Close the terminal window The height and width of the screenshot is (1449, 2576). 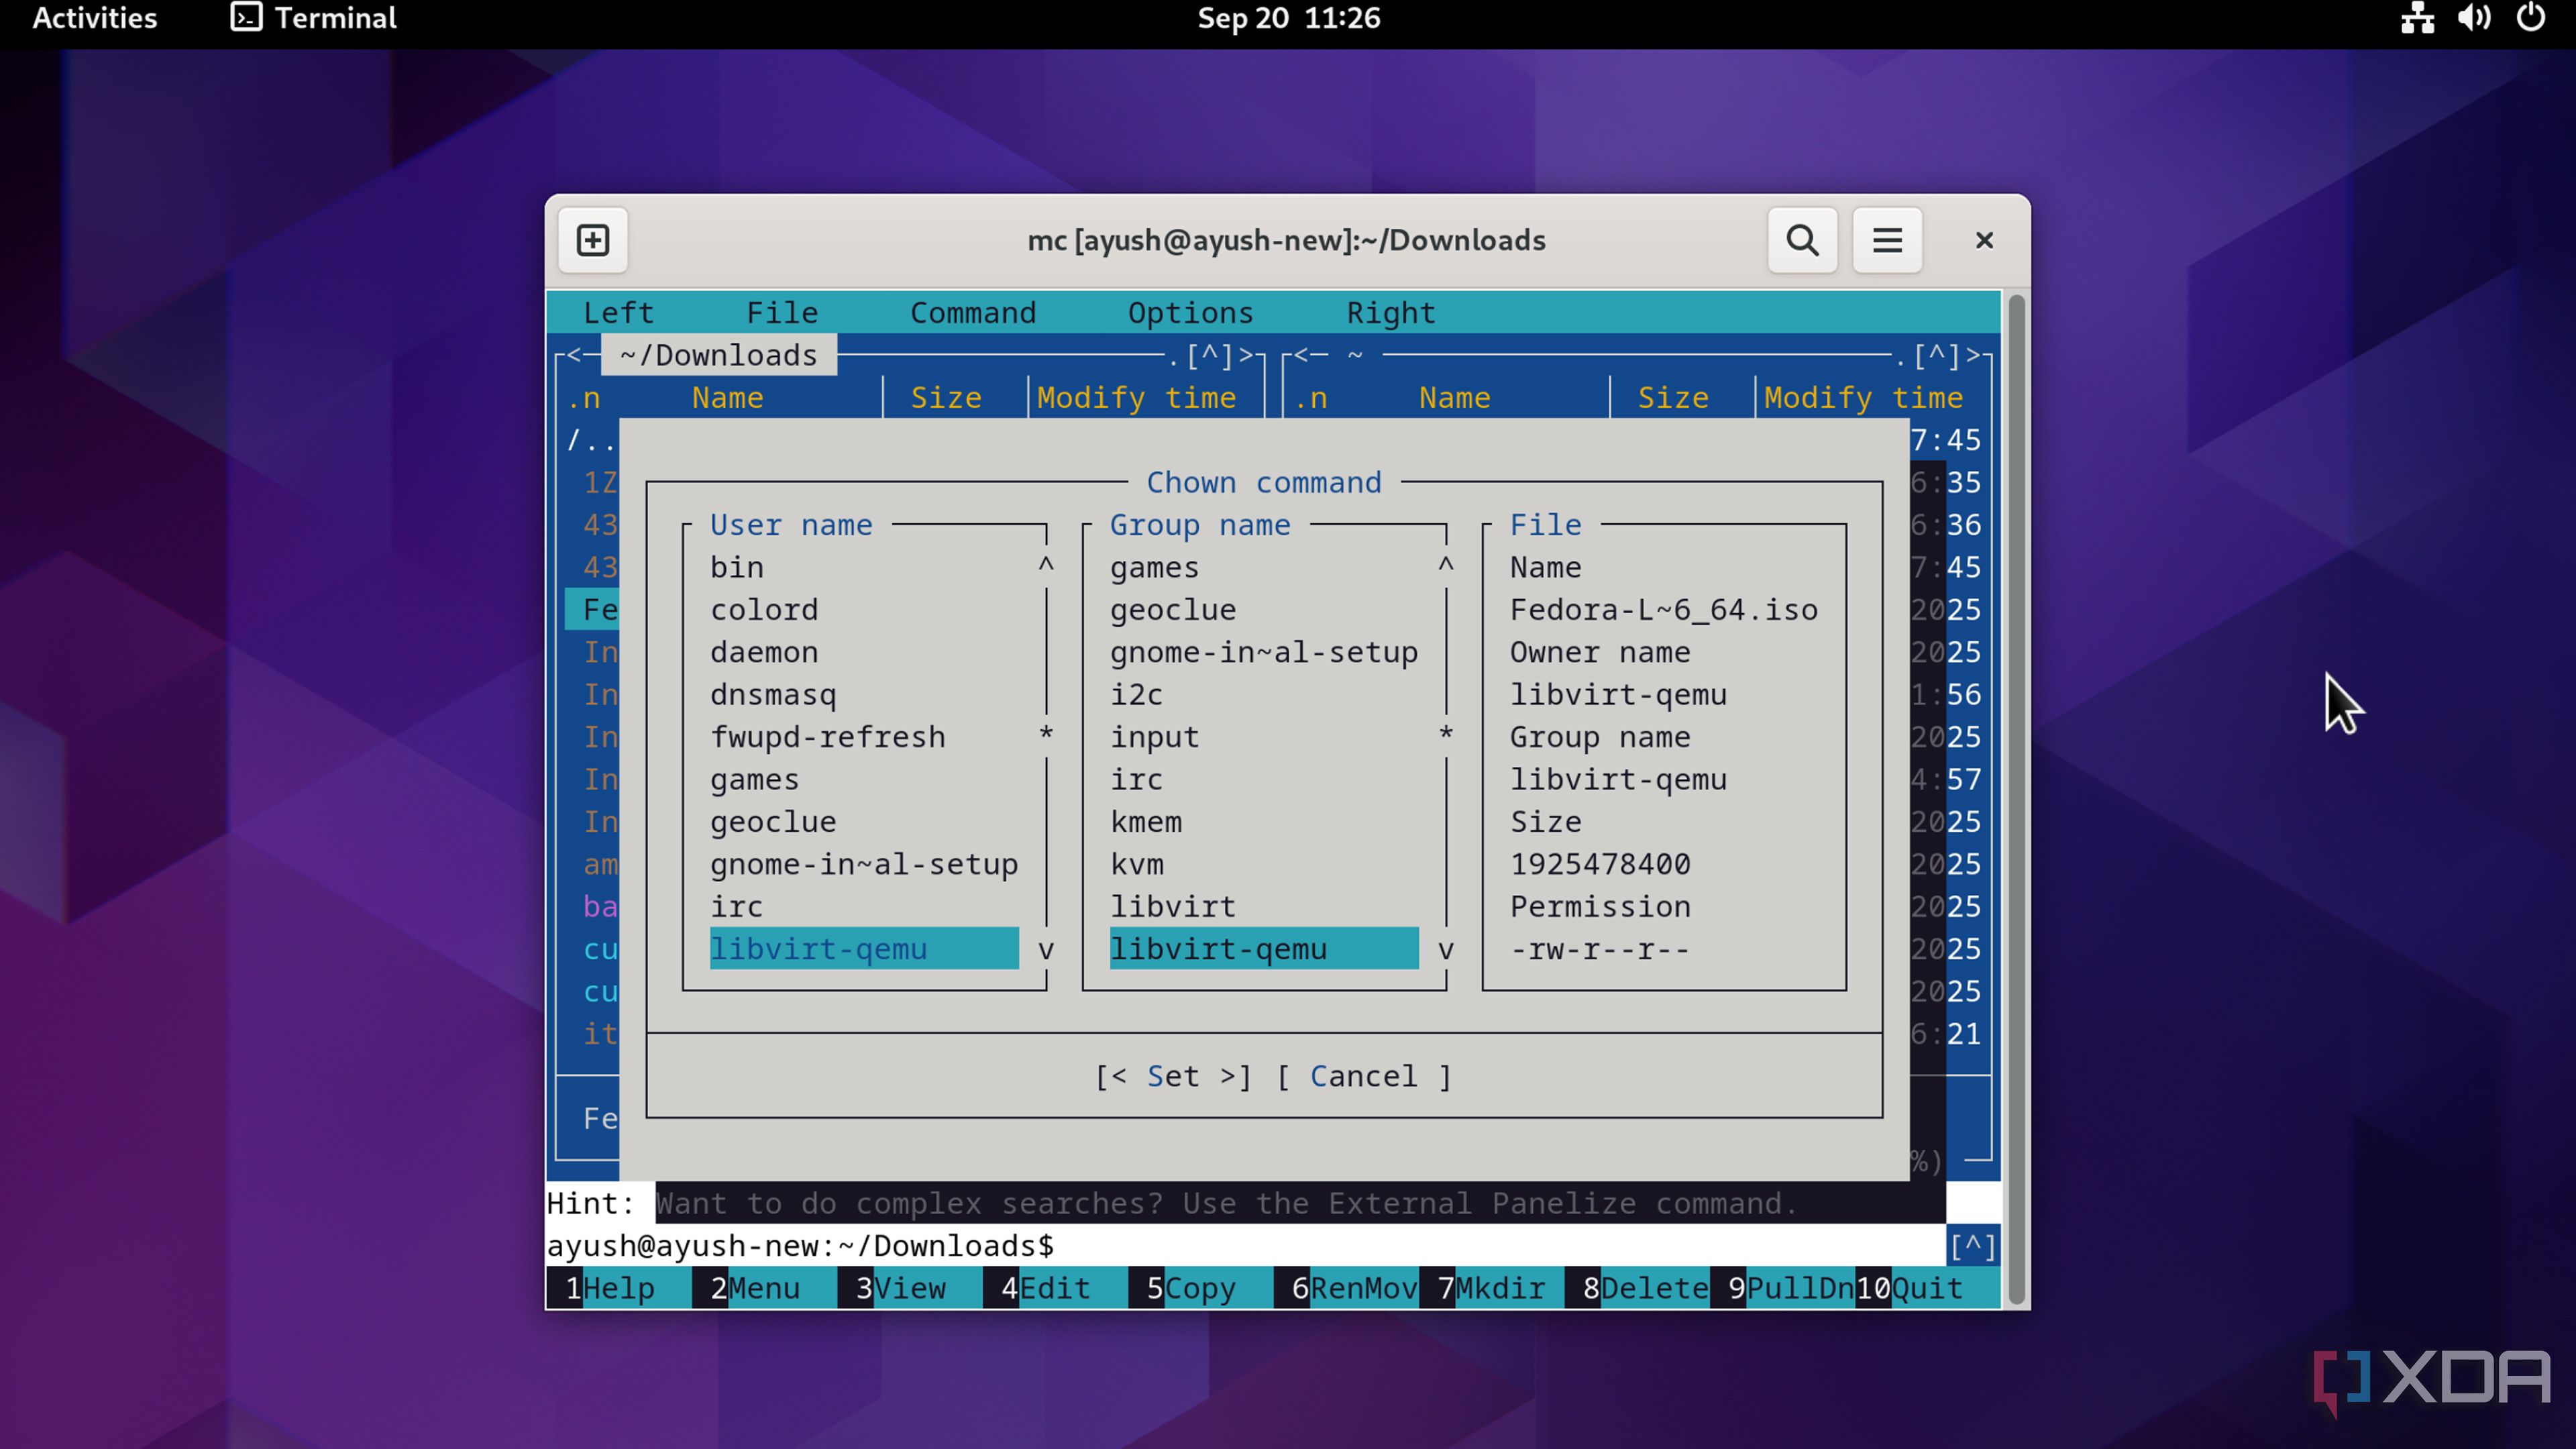pyautogui.click(x=1984, y=240)
